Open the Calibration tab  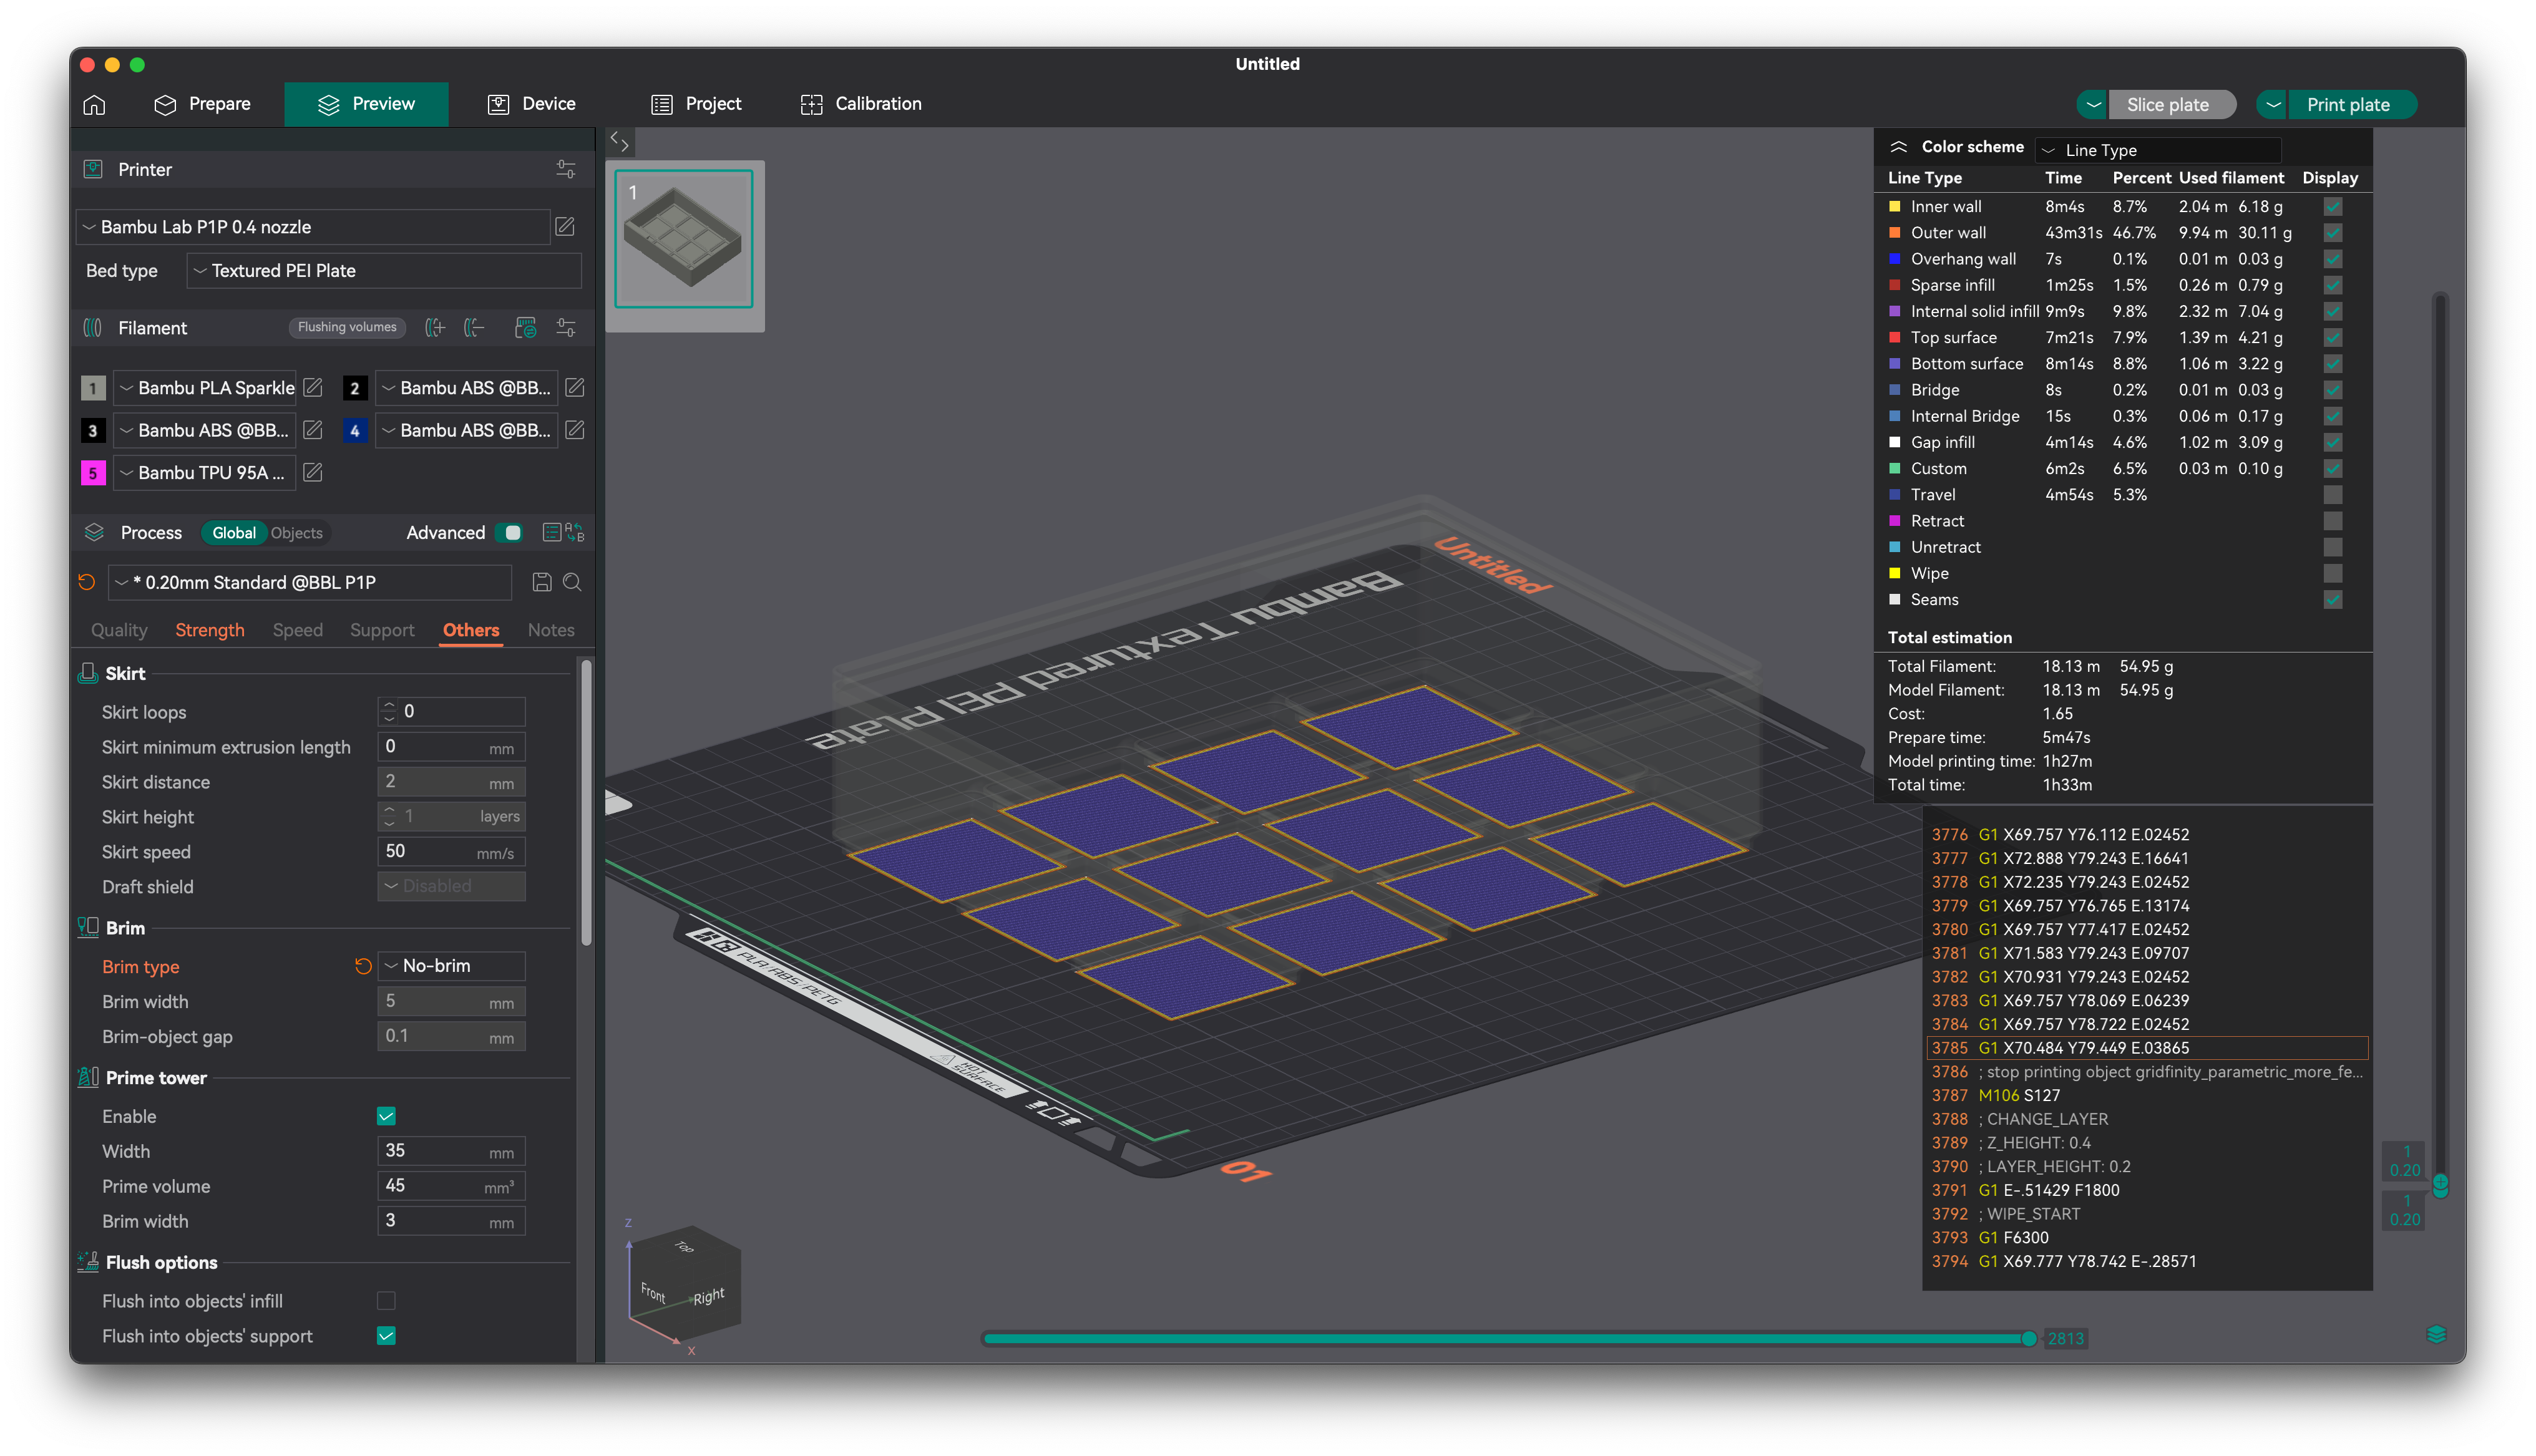pos(861,104)
